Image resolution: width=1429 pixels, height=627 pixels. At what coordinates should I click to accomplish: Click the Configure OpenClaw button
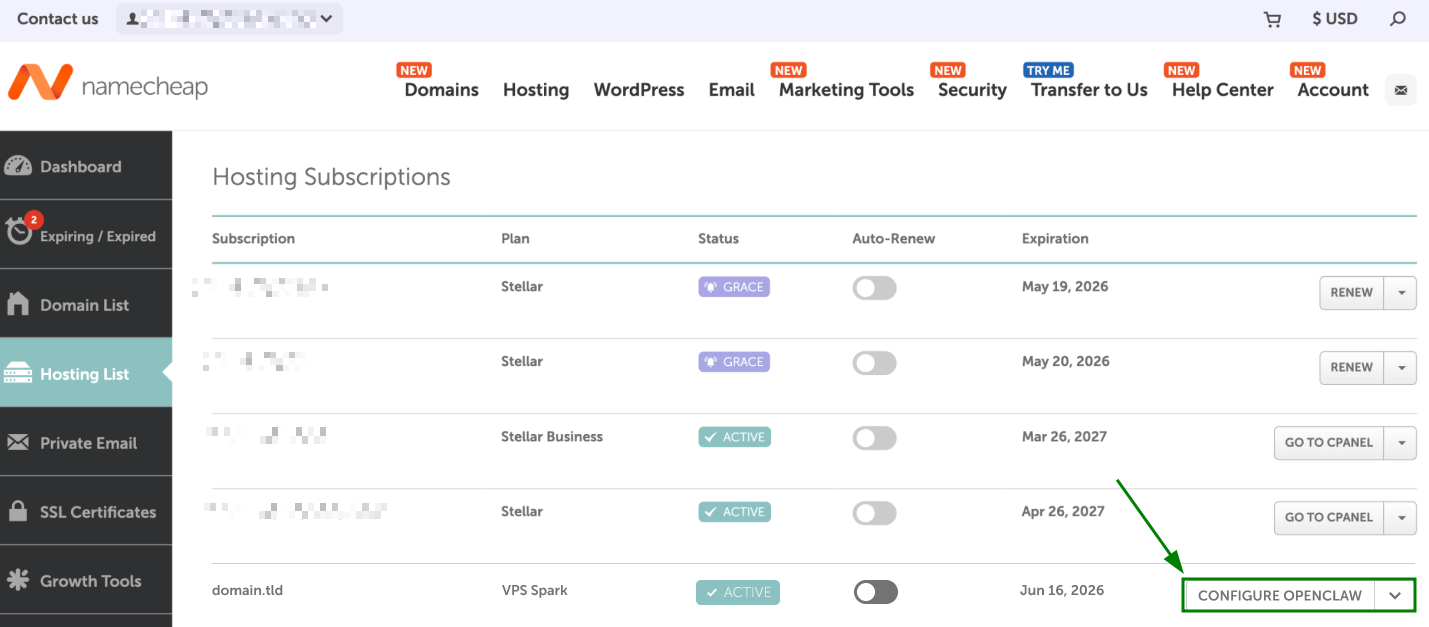pyautogui.click(x=1280, y=596)
